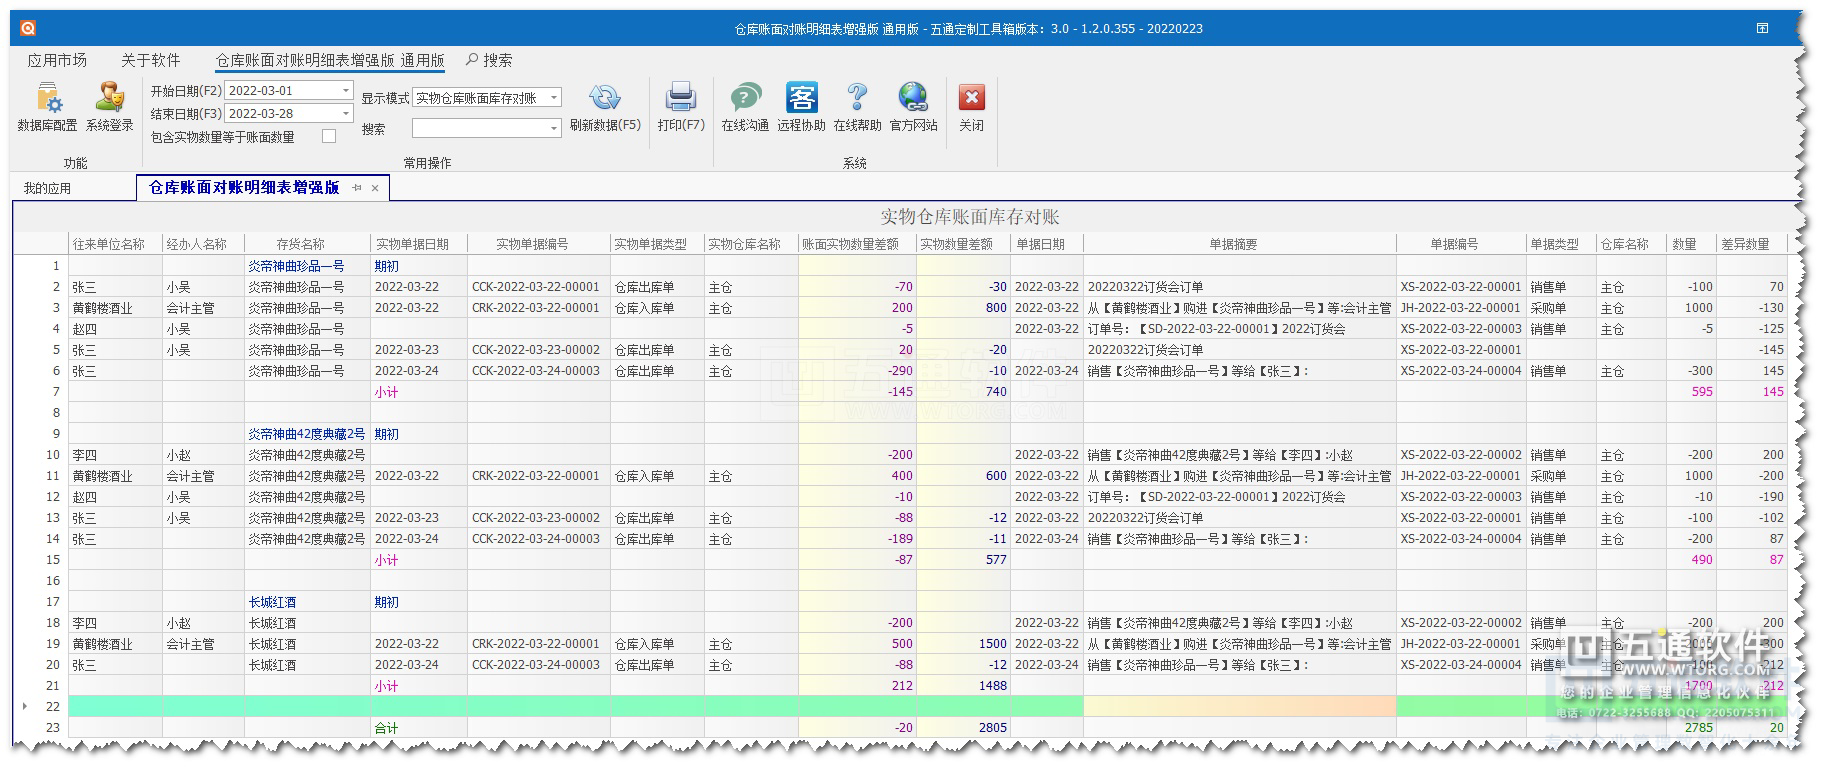Visit the 官方网站 official website
The width and height of the screenshot is (1823, 768).
pyautogui.click(x=914, y=108)
